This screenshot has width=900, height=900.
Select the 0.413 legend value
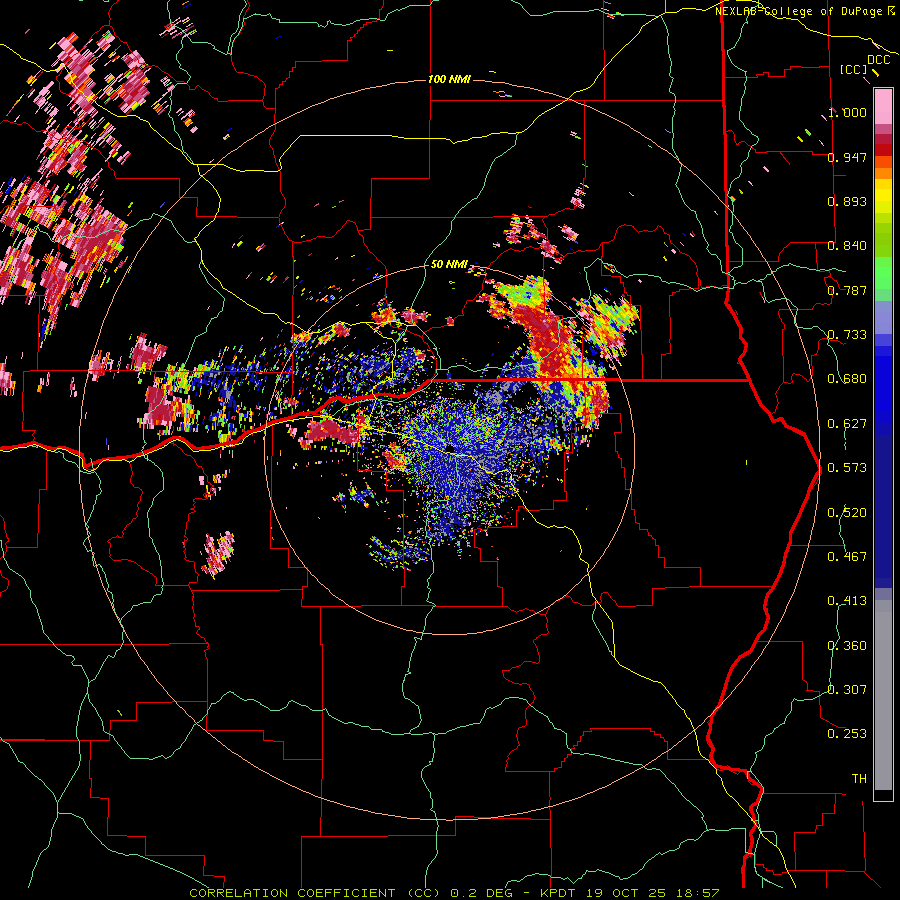click(x=847, y=601)
